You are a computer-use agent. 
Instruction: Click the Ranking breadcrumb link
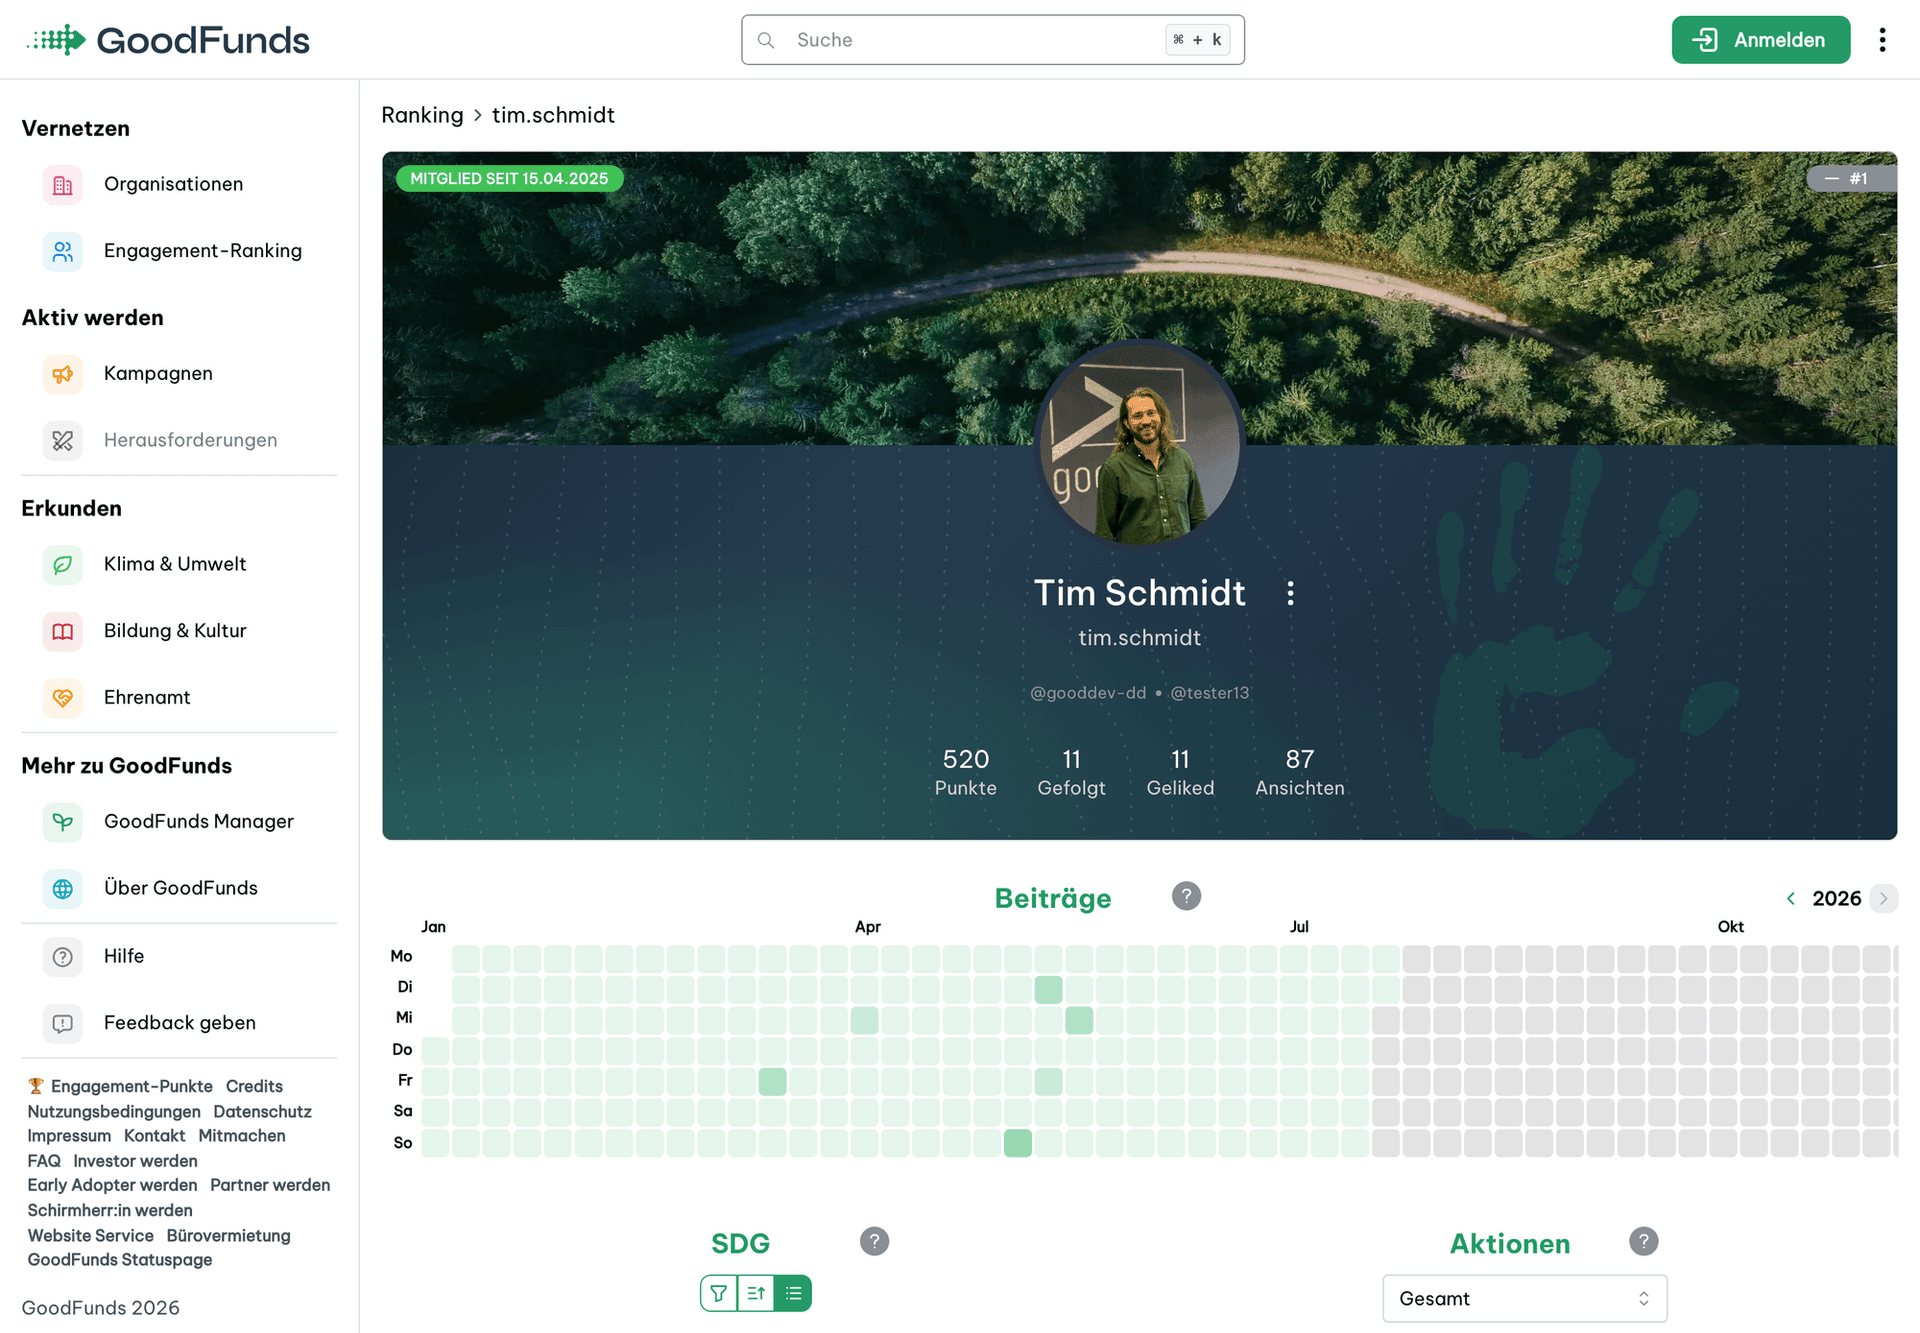click(x=422, y=115)
